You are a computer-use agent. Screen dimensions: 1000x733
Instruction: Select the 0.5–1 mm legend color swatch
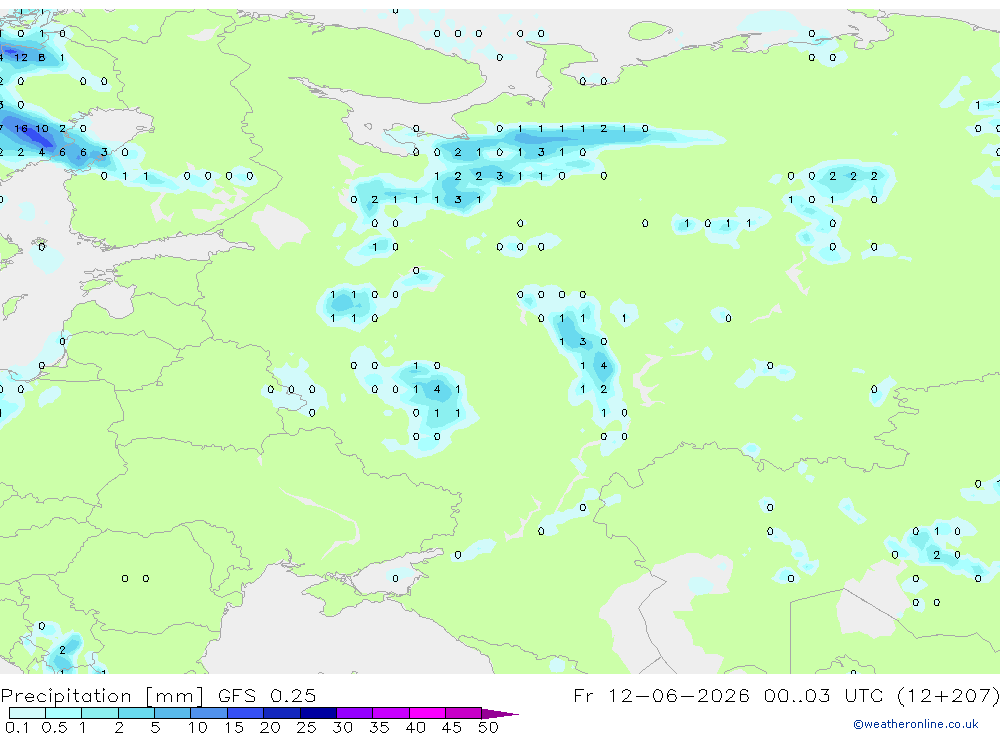pyautogui.click(x=64, y=713)
